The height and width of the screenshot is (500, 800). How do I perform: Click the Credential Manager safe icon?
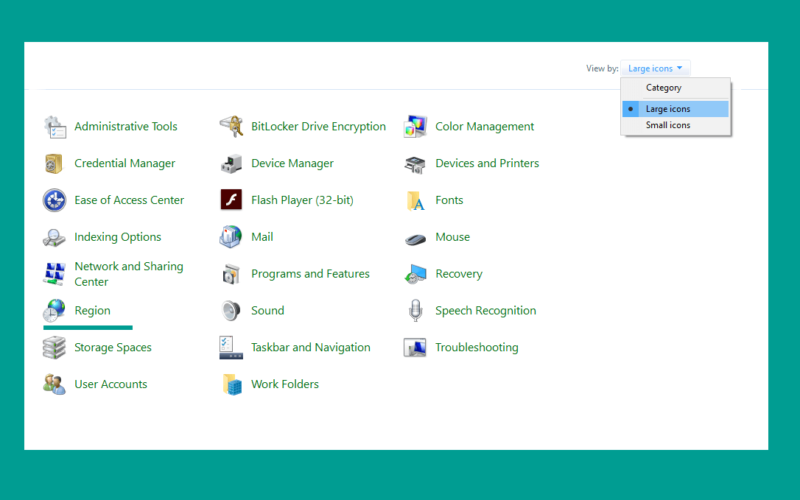point(54,163)
